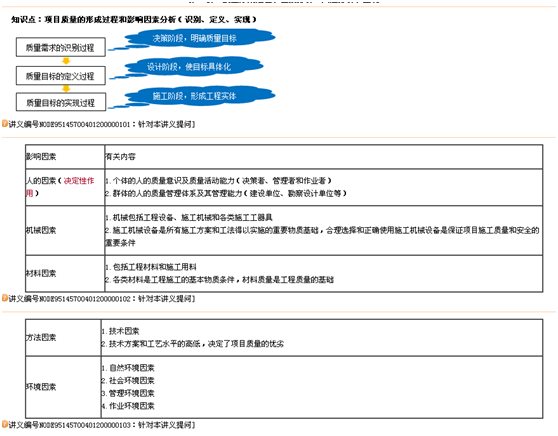Click the line 1. 包括工程材料和施工用料

point(151,267)
